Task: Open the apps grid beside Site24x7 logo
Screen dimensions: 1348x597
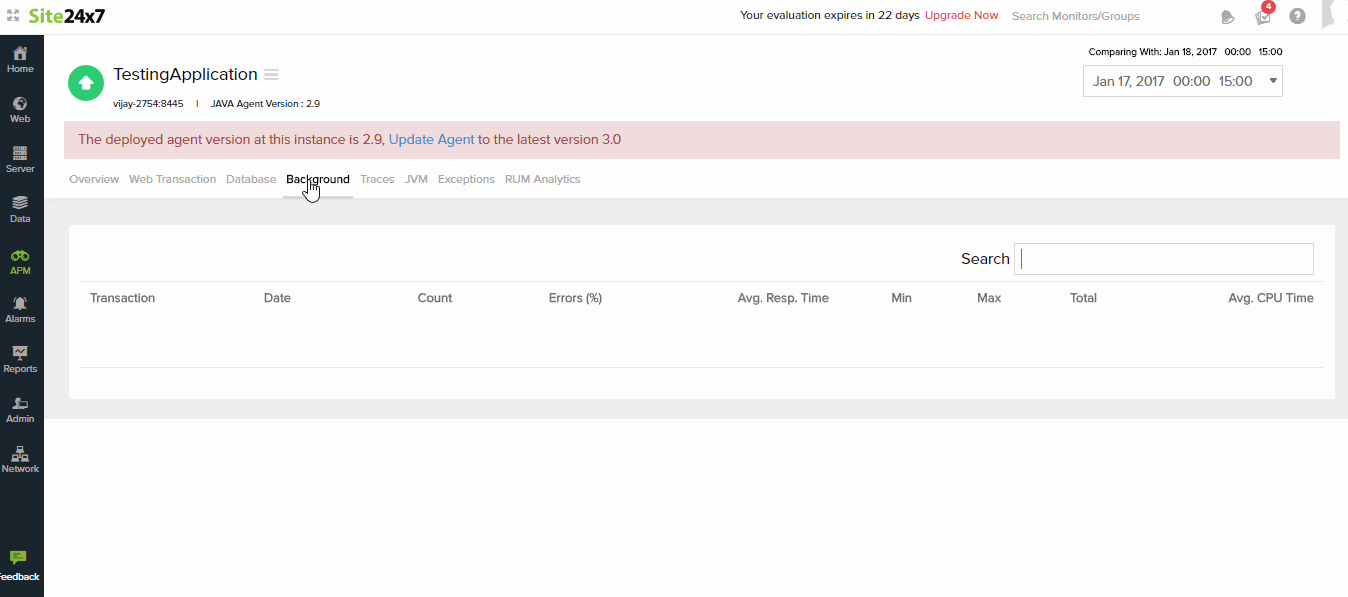Action: pyautogui.click(x=13, y=16)
